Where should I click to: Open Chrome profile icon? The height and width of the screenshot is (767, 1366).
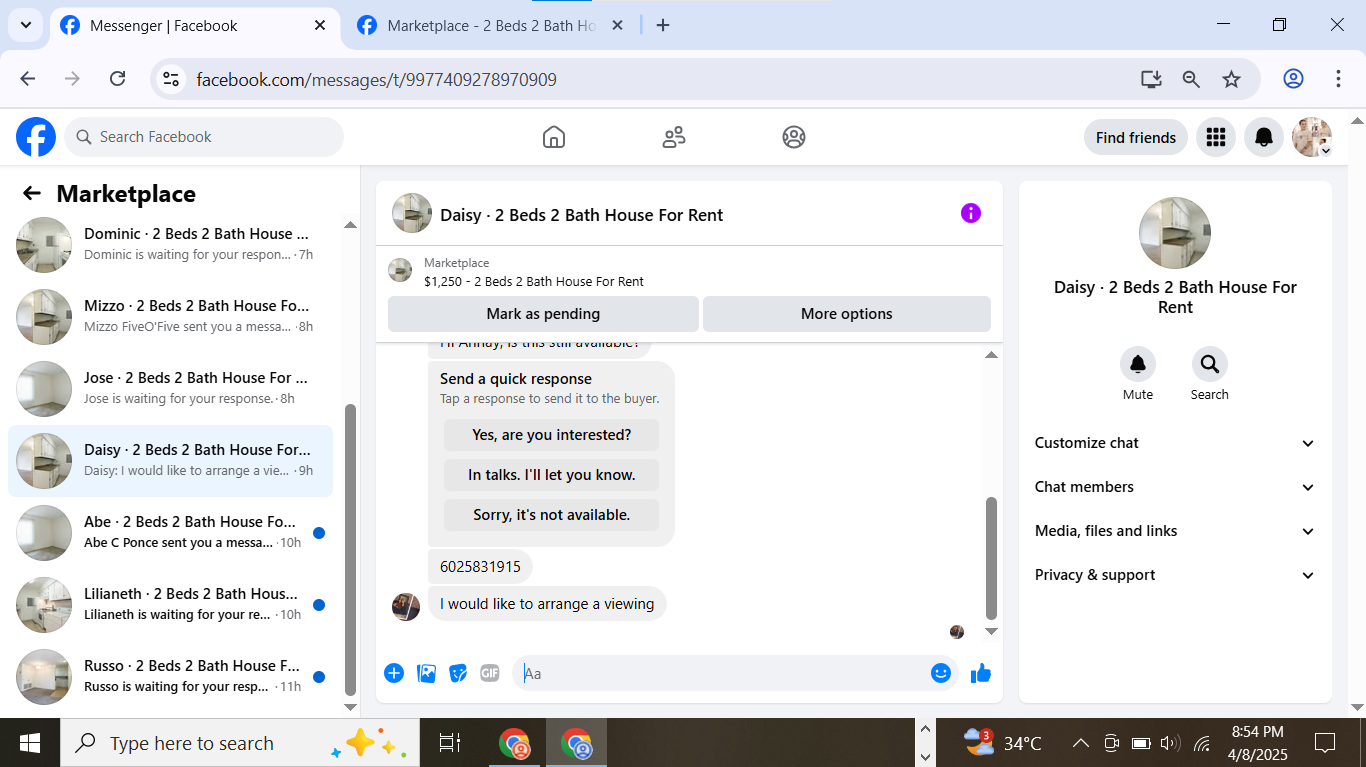tap(1293, 79)
